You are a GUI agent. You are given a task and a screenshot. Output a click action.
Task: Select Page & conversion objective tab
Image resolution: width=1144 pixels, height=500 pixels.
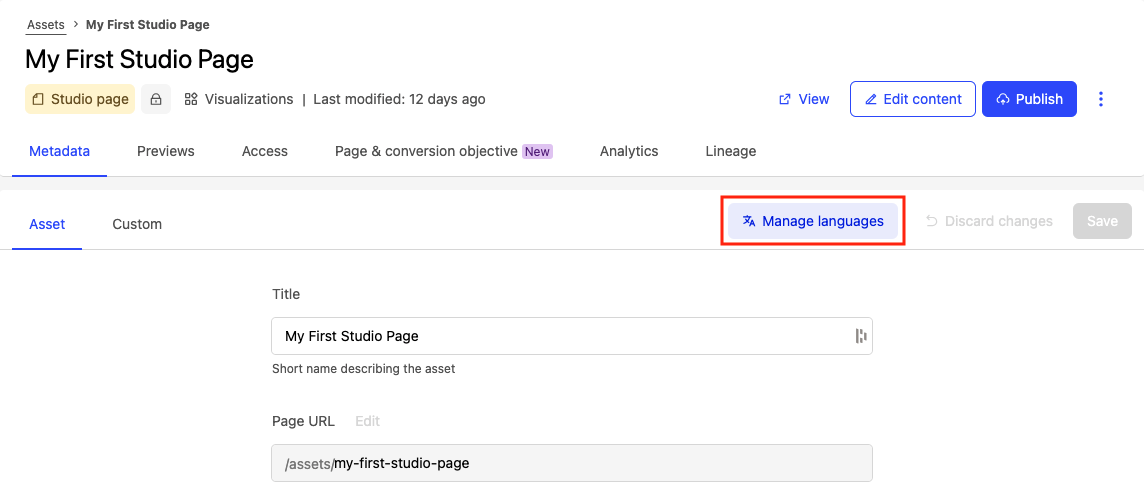[x=443, y=151]
